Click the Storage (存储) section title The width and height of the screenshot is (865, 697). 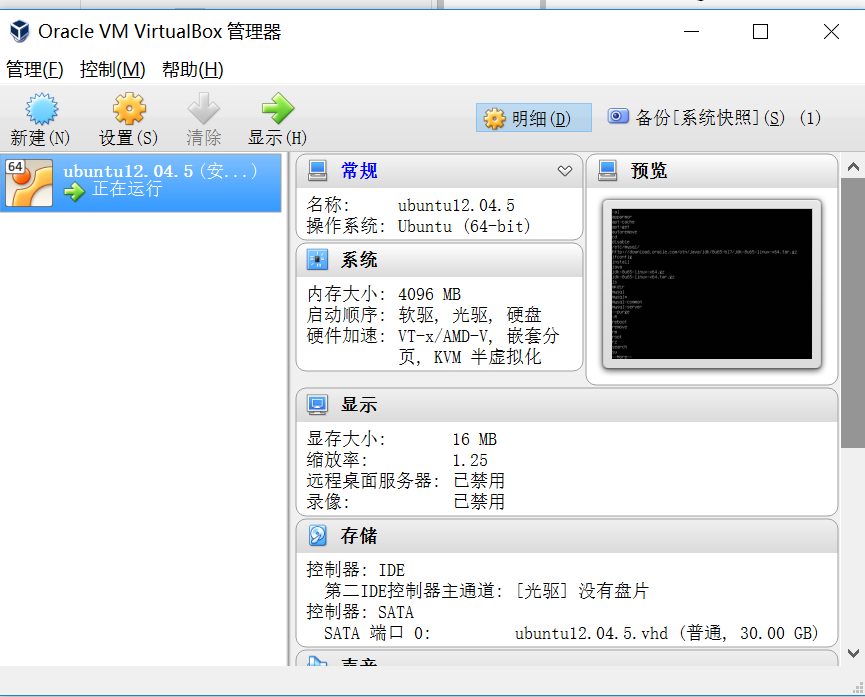pyautogui.click(x=359, y=535)
